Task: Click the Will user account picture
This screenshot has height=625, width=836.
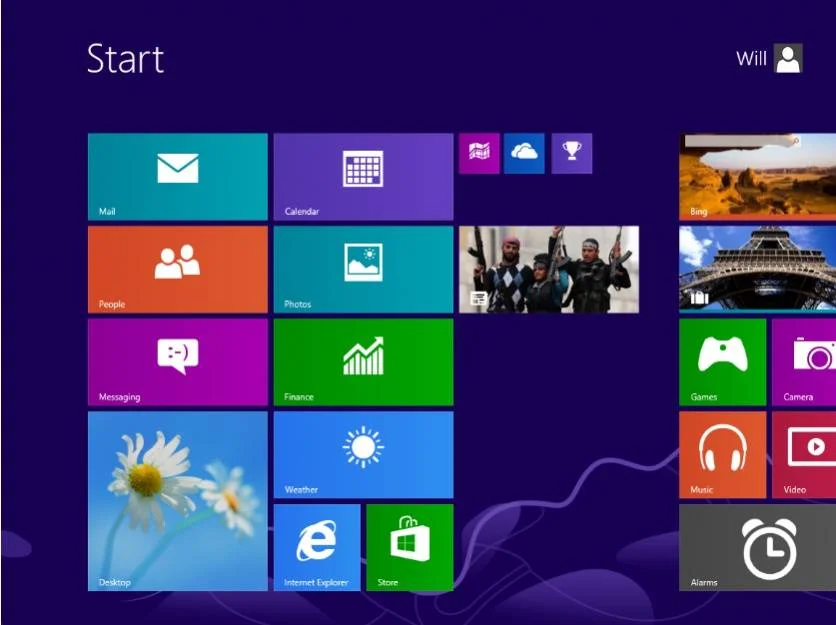Action: [x=788, y=58]
